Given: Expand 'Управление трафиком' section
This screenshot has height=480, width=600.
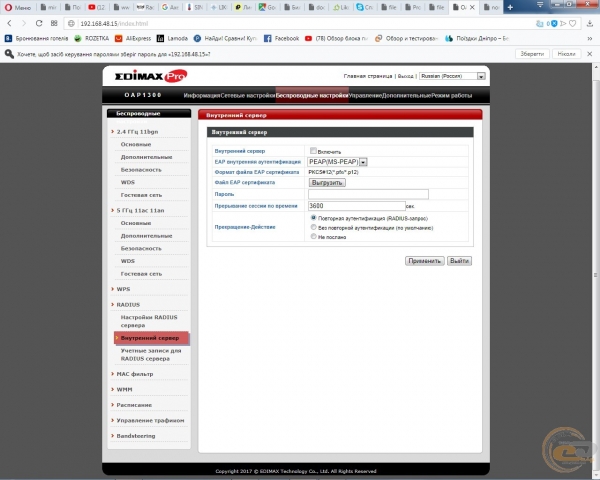Looking at the screenshot, I should click(150, 420).
